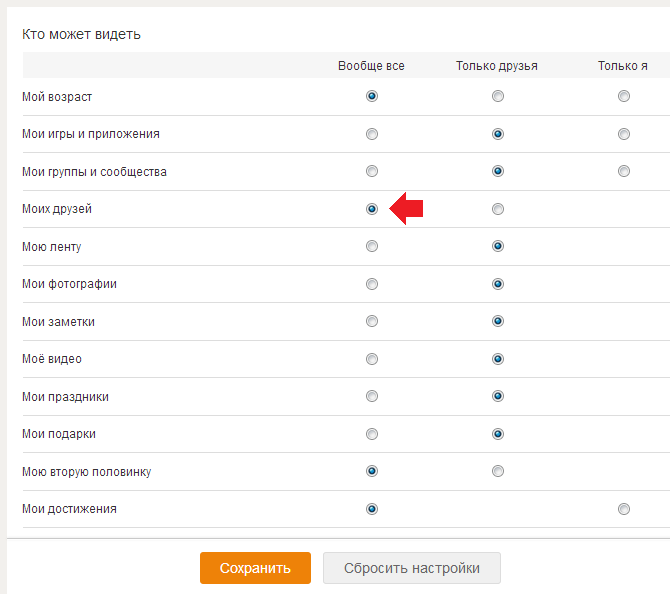Click the selected Вообще все radio for Моих друзей
Image resolution: width=670 pixels, height=594 pixels.
372,209
